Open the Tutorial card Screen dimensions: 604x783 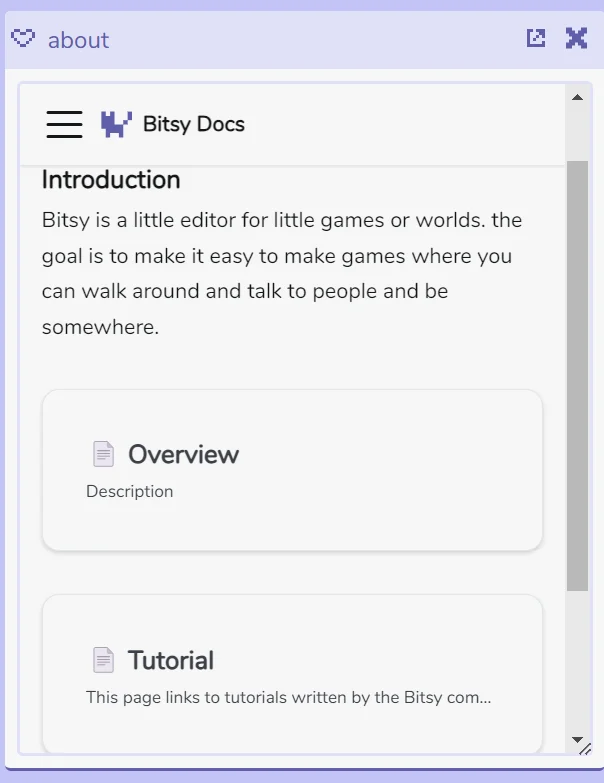(293, 674)
